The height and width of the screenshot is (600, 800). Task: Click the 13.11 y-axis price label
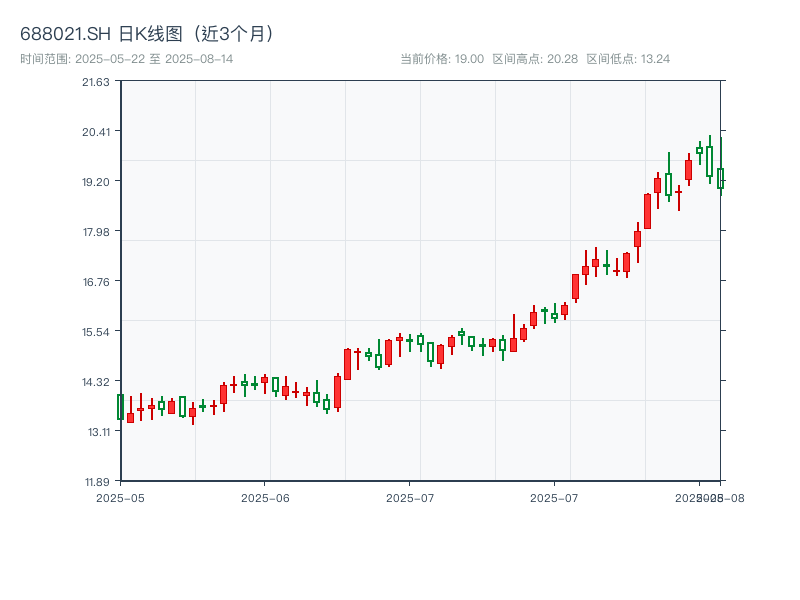(96, 431)
